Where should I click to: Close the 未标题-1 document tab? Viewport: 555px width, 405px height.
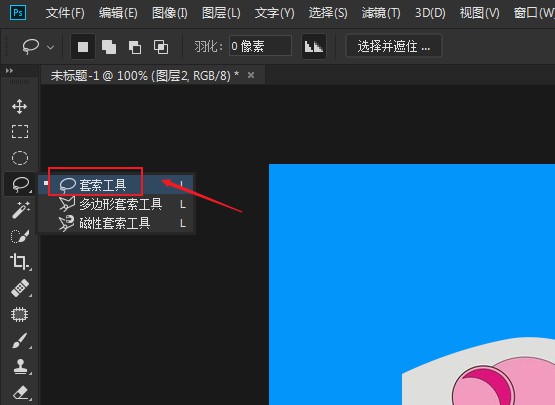tap(251, 75)
